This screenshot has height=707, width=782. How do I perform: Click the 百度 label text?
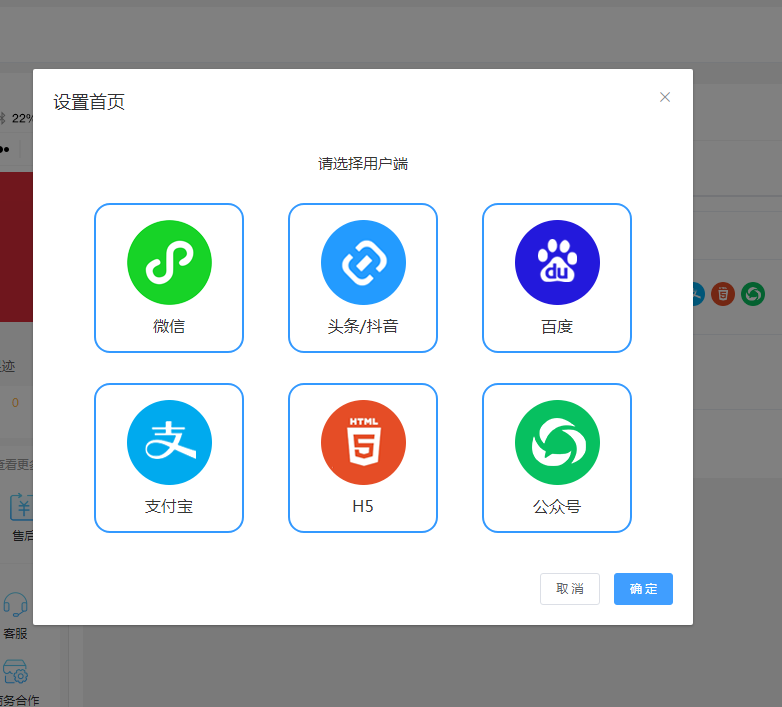[557, 327]
